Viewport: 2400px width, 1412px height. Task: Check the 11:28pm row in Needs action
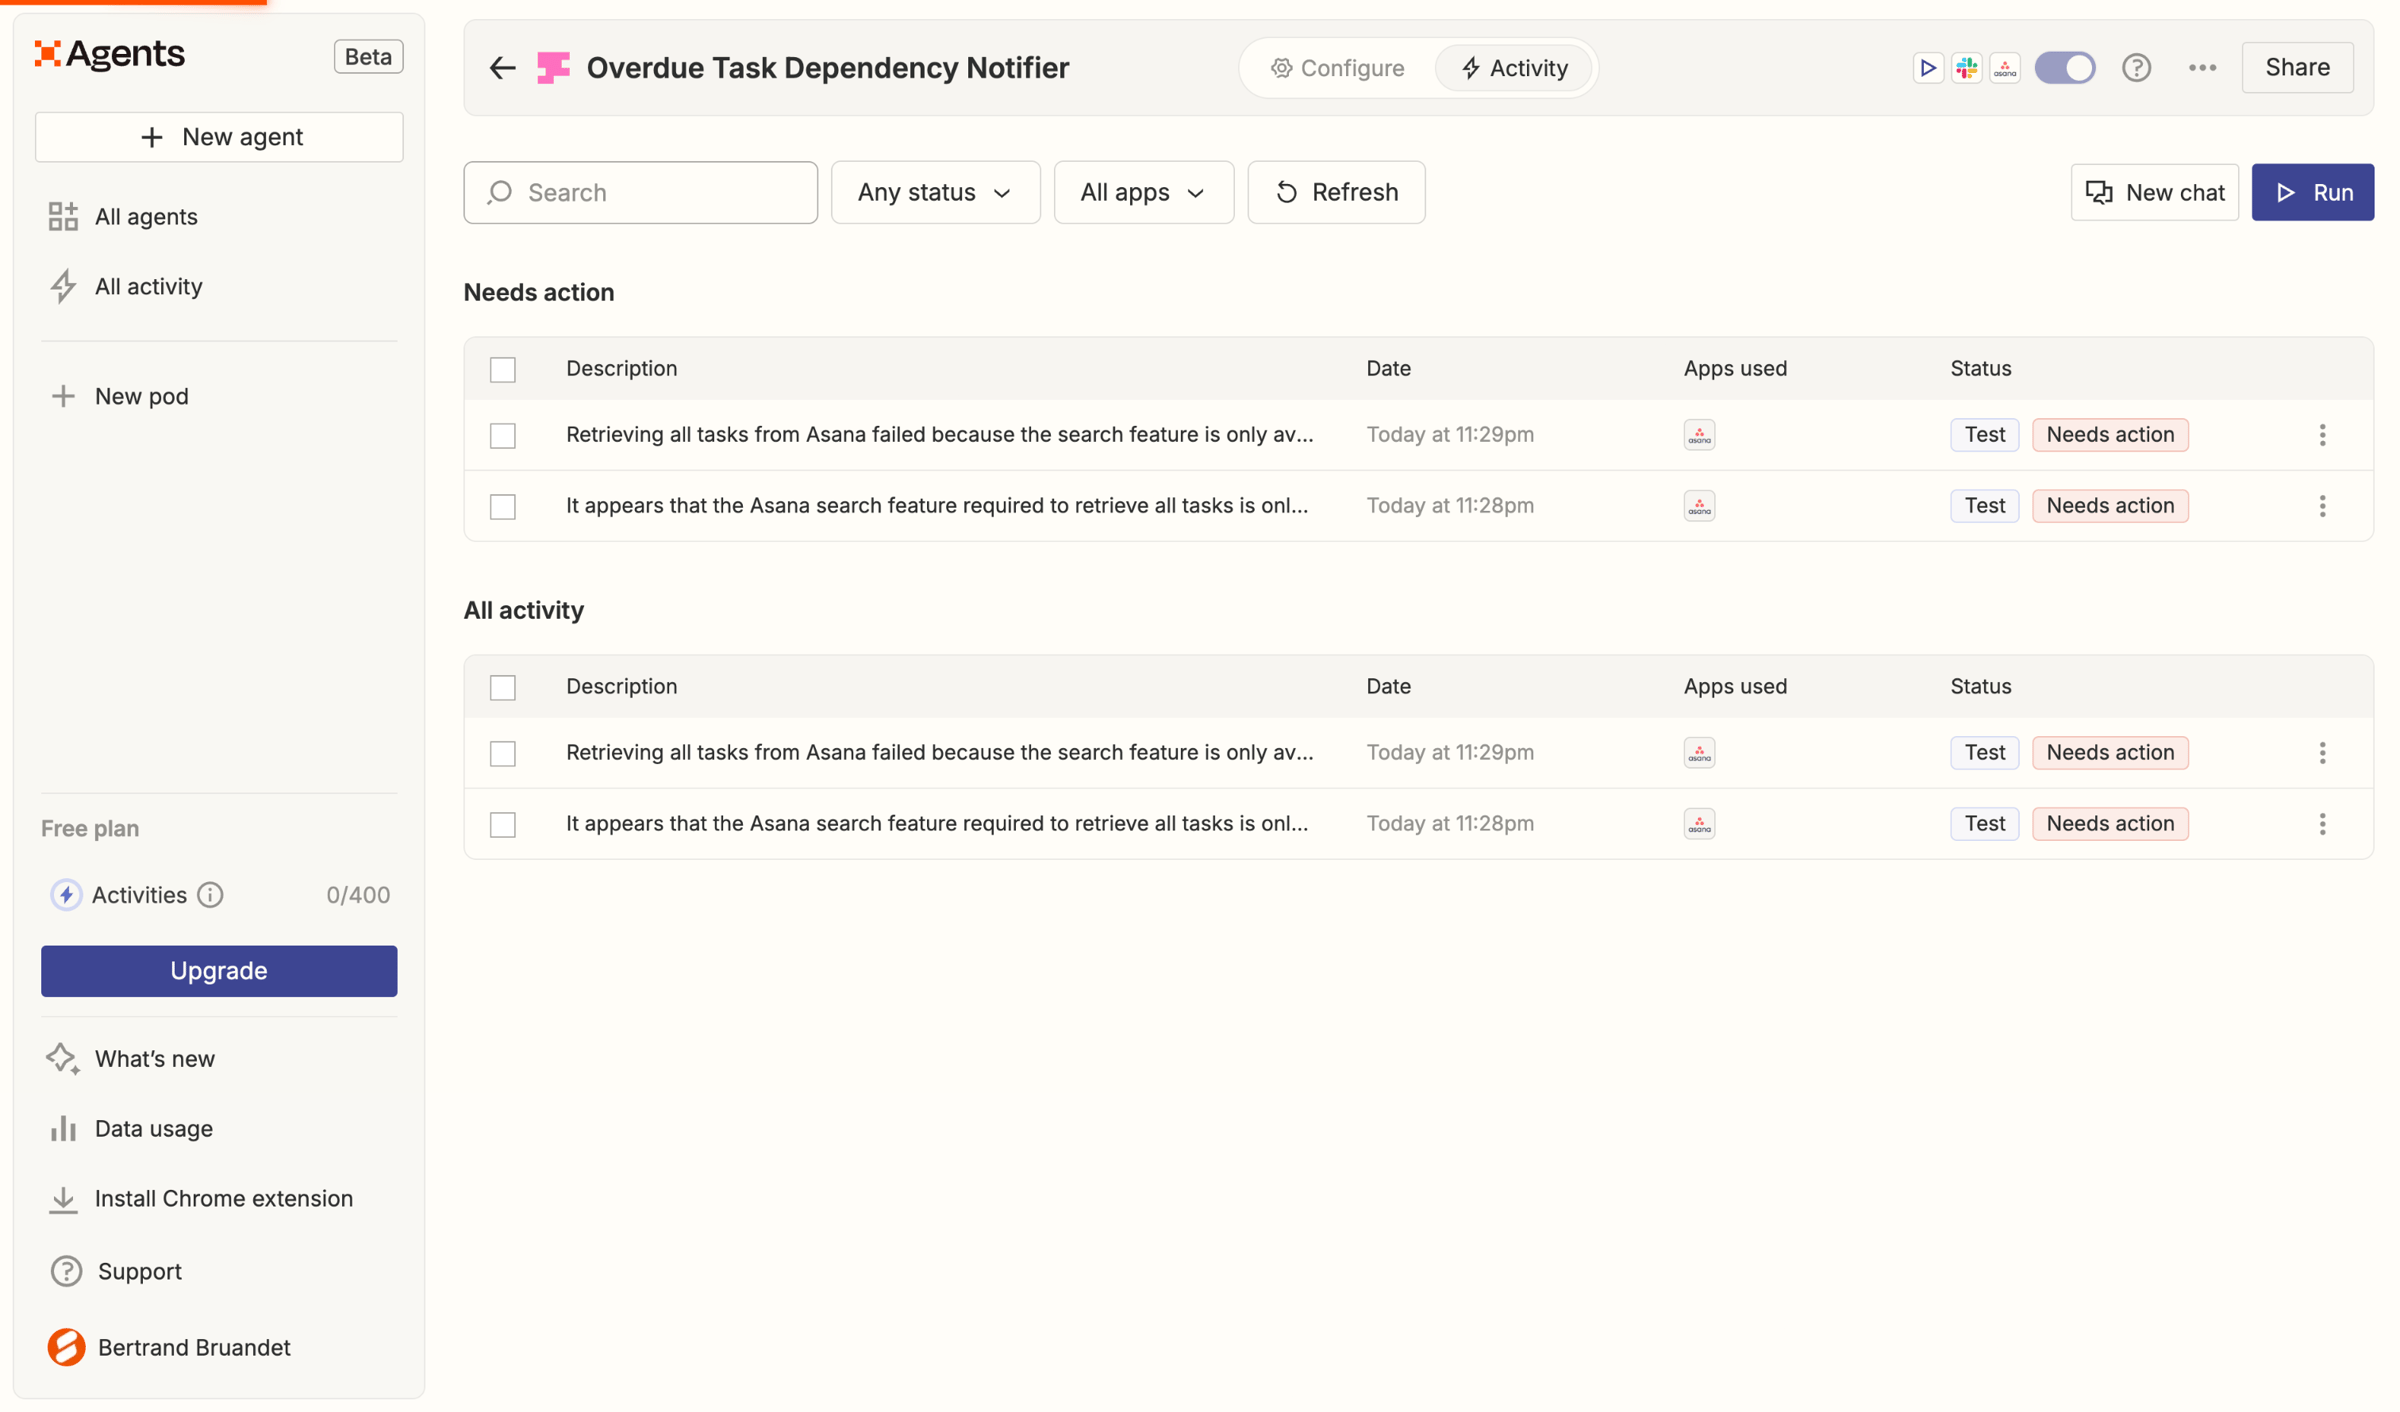[x=502, y=506]
